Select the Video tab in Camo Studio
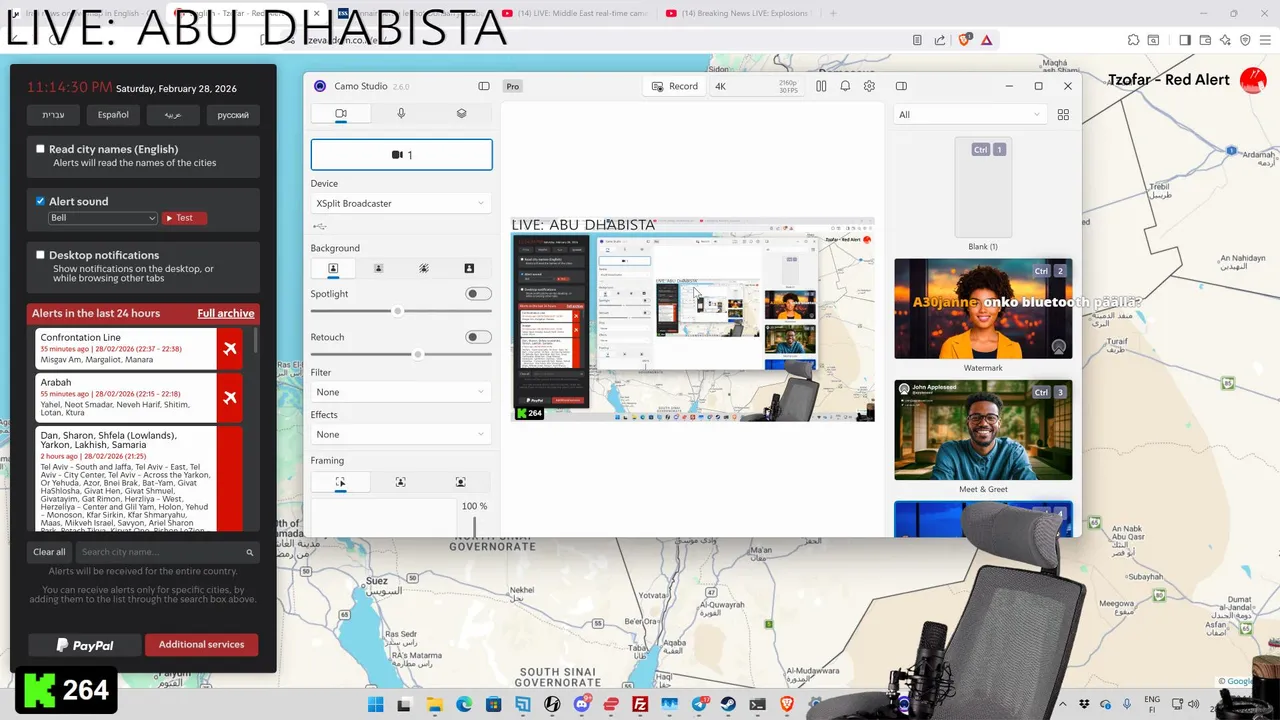This screenshot has width=1280, height=720. (x=341, y=114)
